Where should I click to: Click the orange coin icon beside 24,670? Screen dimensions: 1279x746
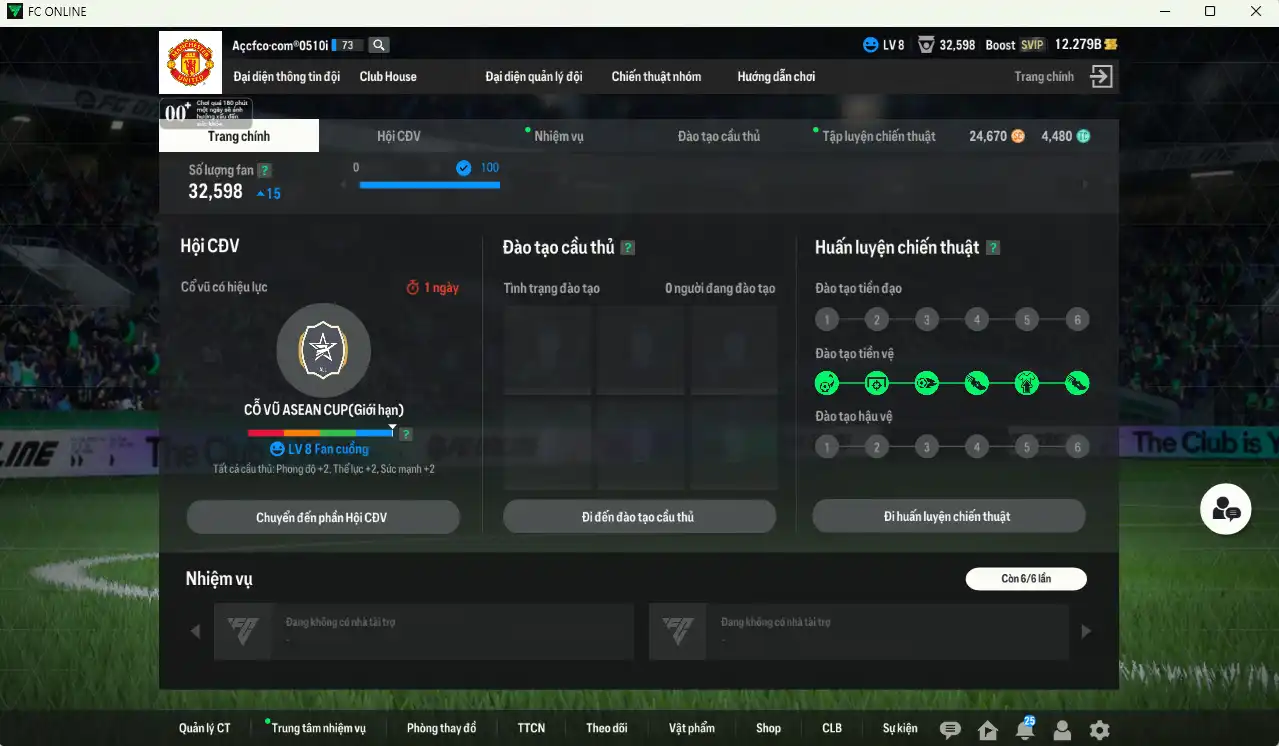1018,136
